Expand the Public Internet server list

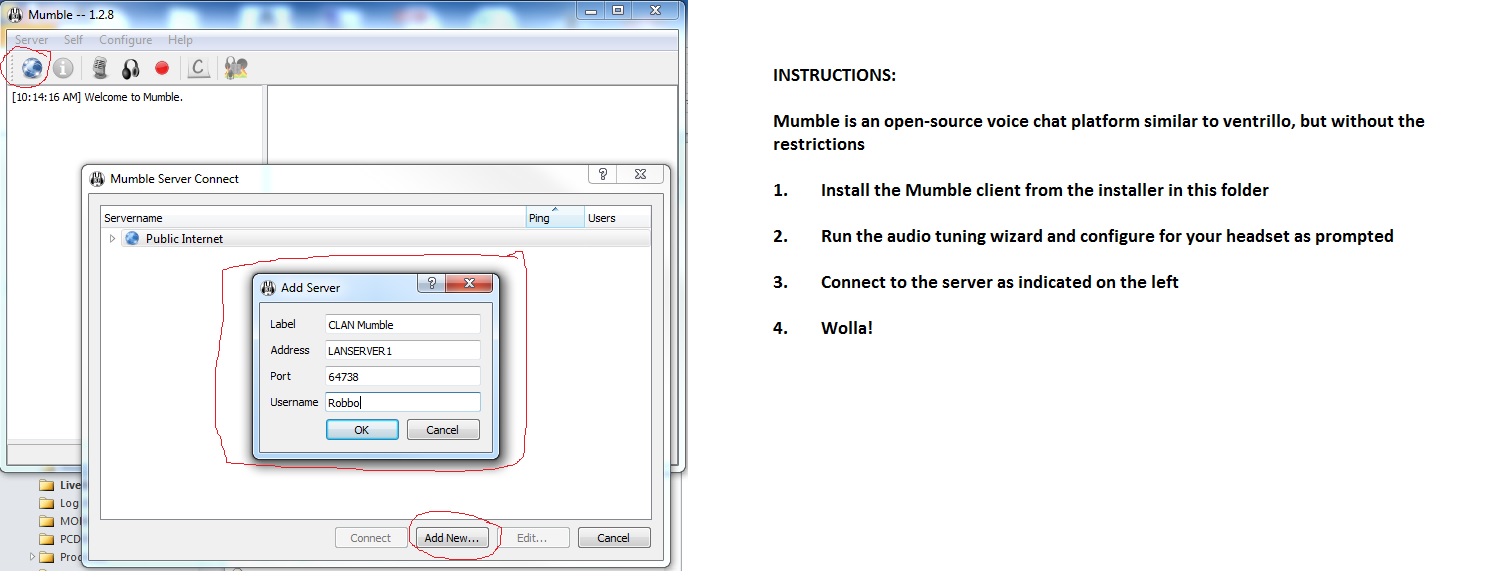[x=112, y=239]
